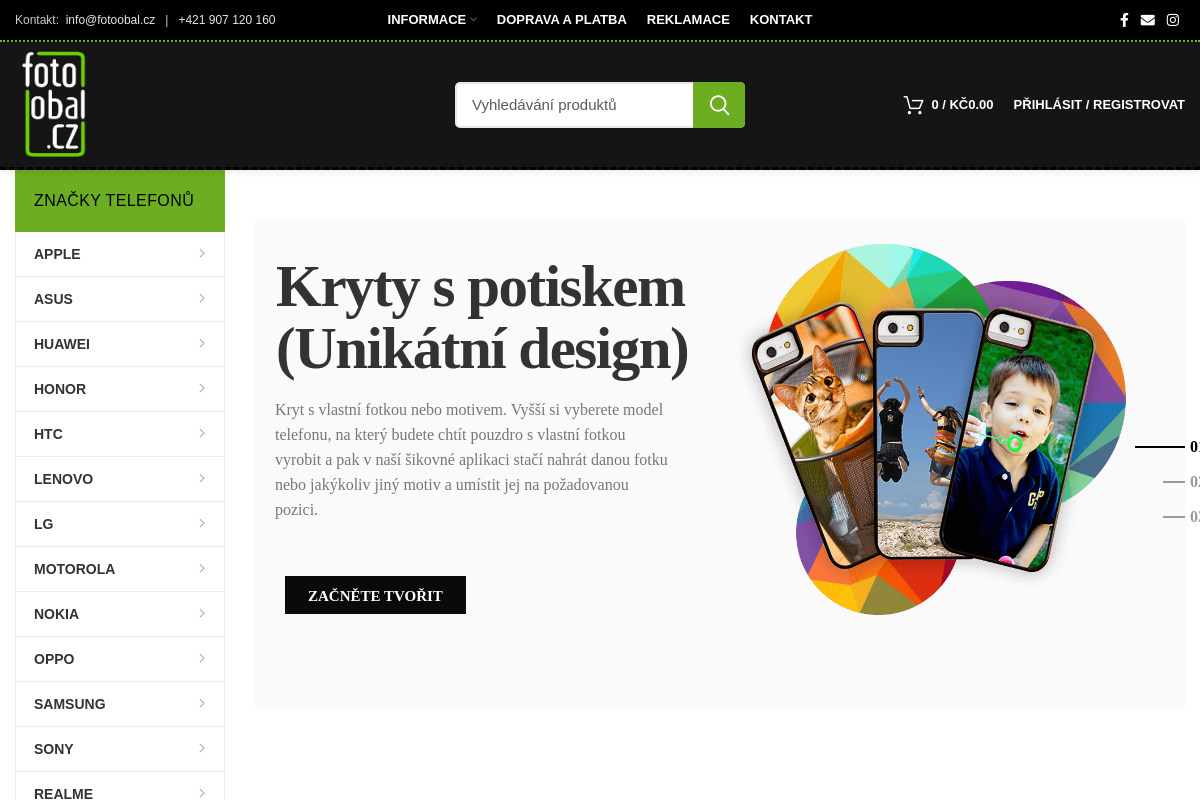Click the fotoobal.cz logo
The width and height of the screenshot is (1200, 800).
coord(54,104)
